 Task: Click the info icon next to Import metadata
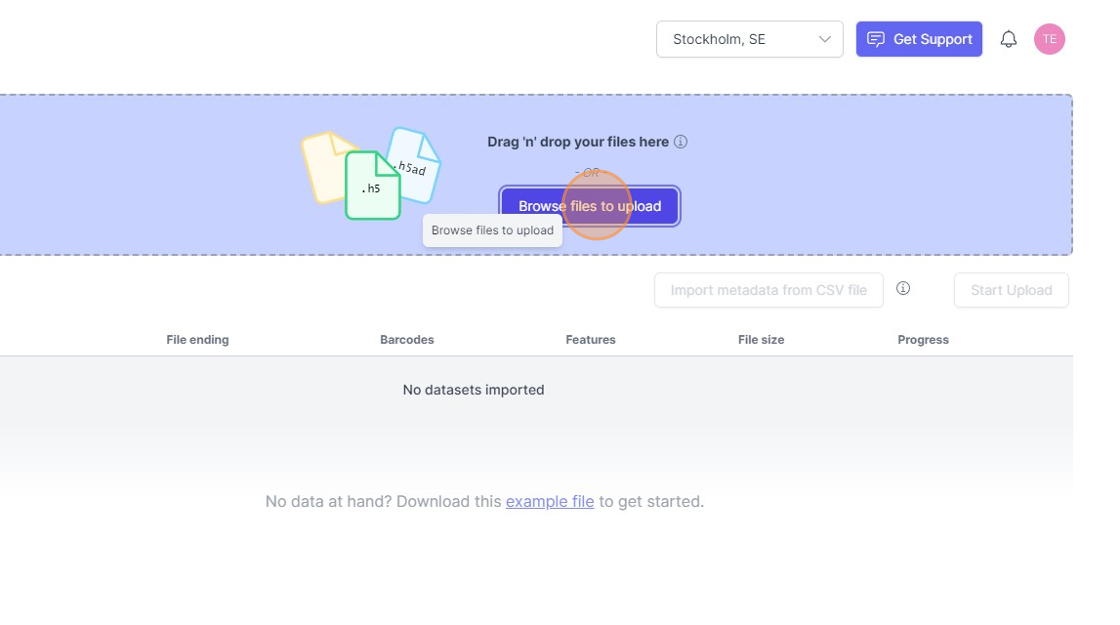903,289
